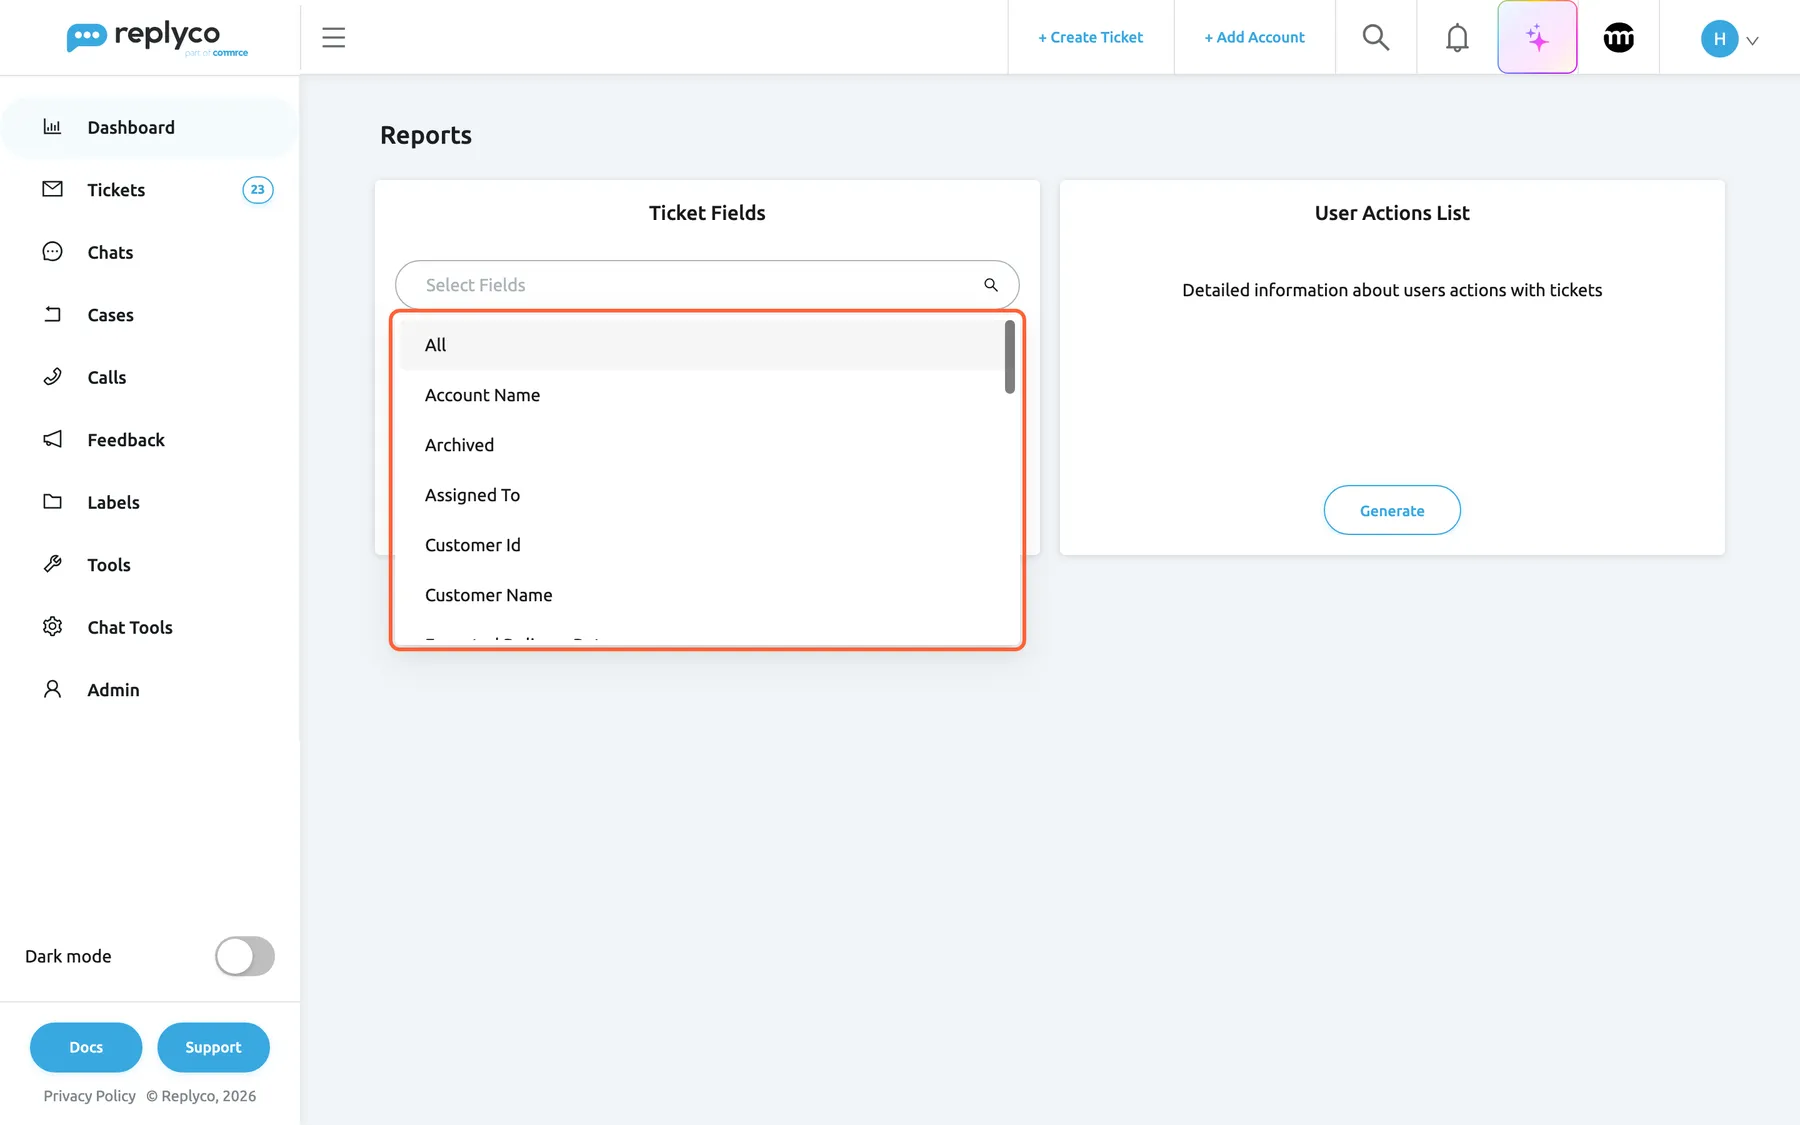Screen dimensions: 1800x1125
Task: Open the Support button
Action: coord(213,1047)
